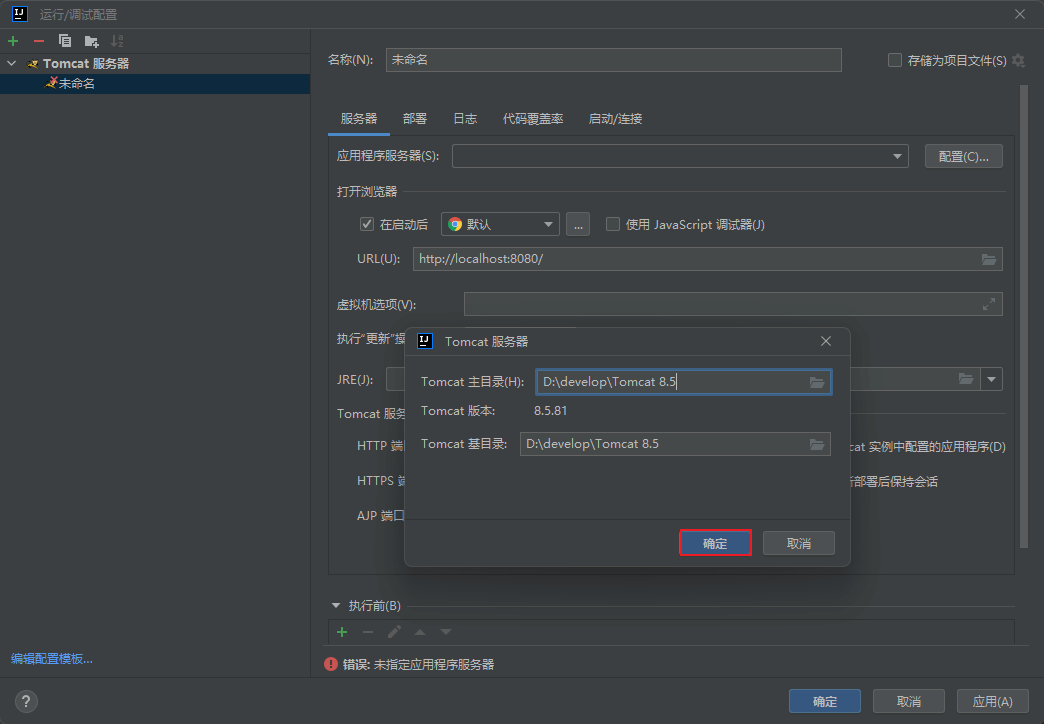The height and width of the screenshot is (724, 1044).
Task: Switch to the 代码覆盖率 tab
Action: tap(533, 119)
